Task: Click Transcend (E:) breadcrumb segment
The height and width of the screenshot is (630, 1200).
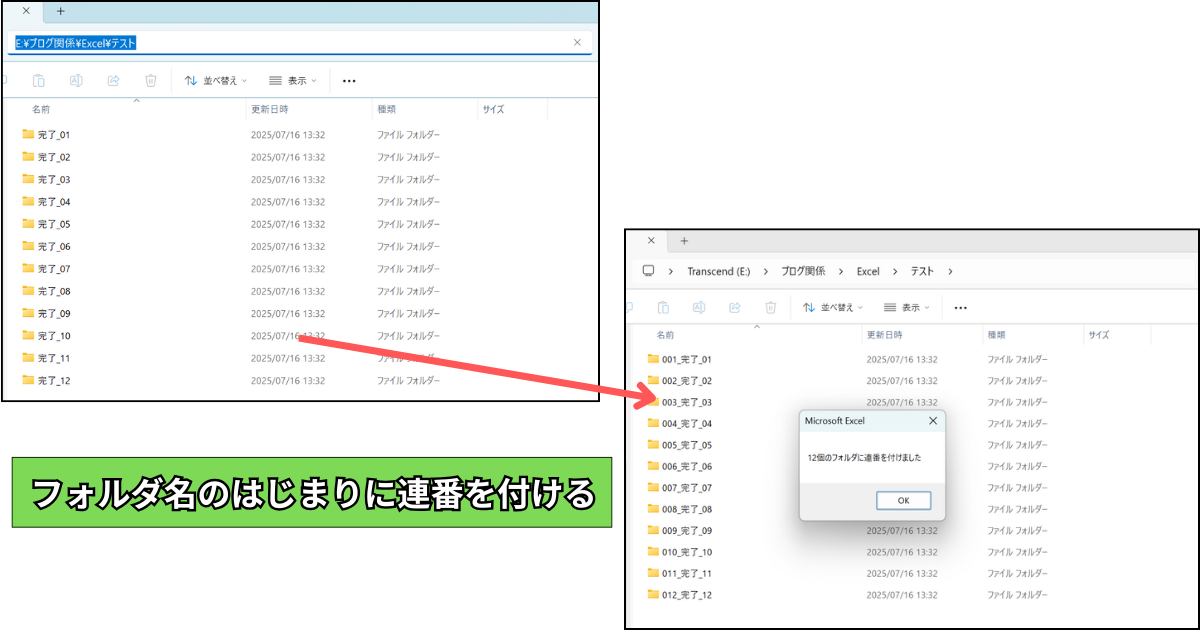Action: [718, 271]
